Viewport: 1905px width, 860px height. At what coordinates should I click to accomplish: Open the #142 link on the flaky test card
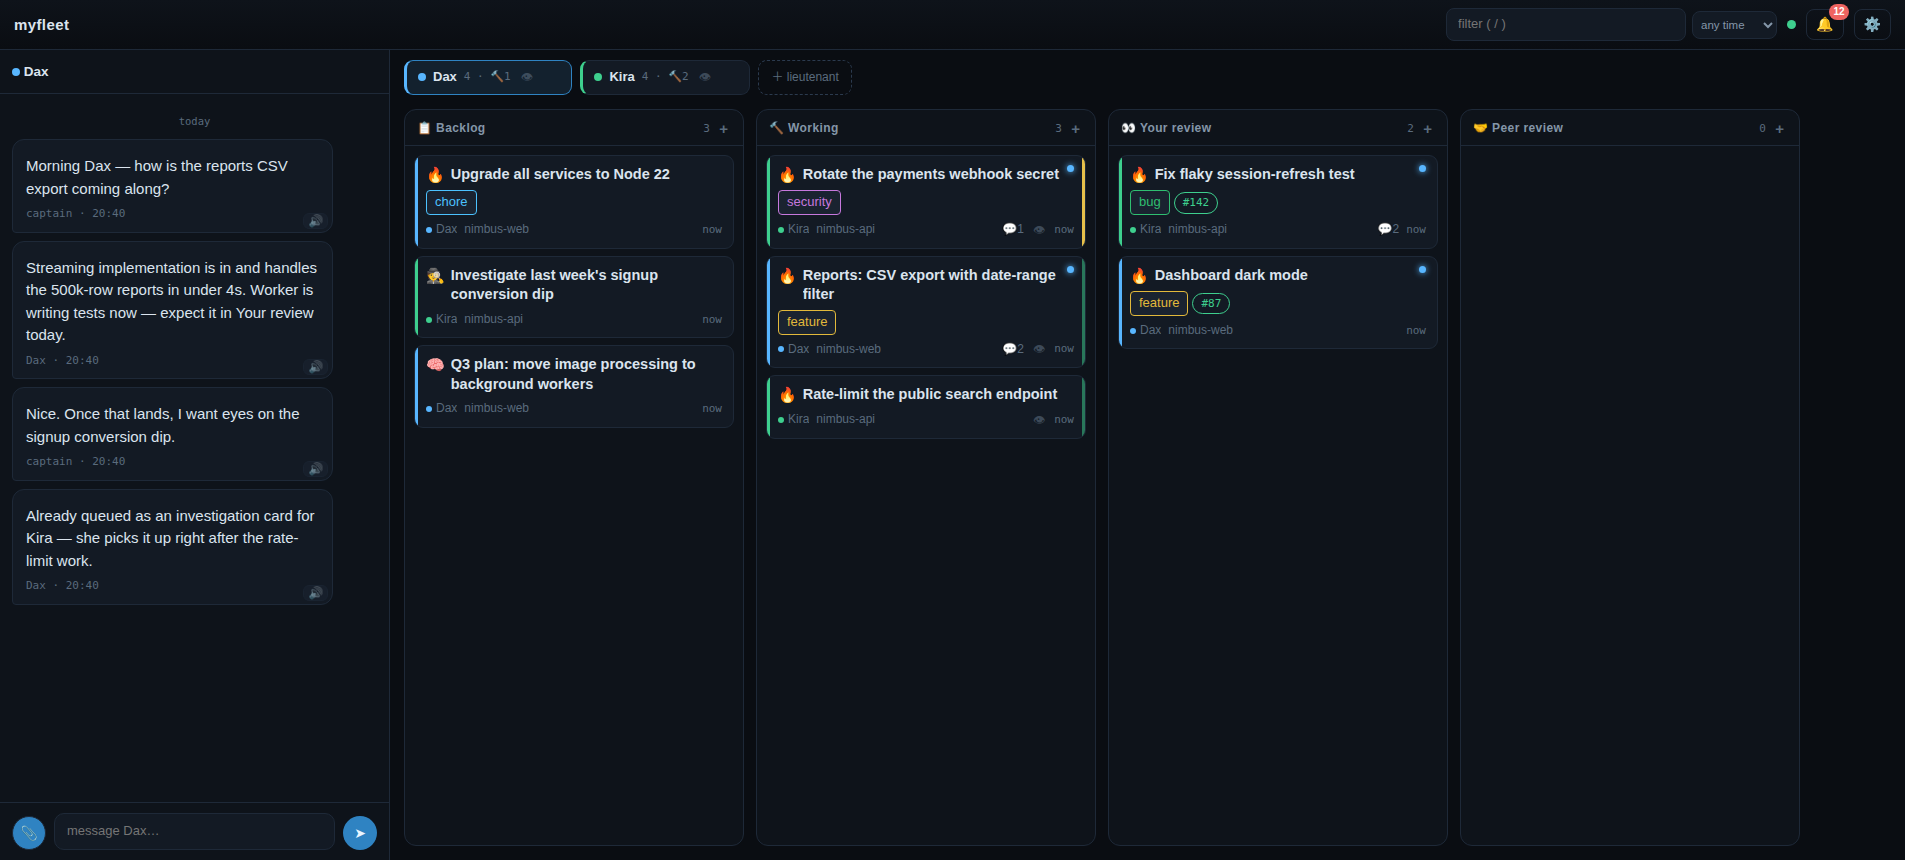click(x=1196, y=203)
